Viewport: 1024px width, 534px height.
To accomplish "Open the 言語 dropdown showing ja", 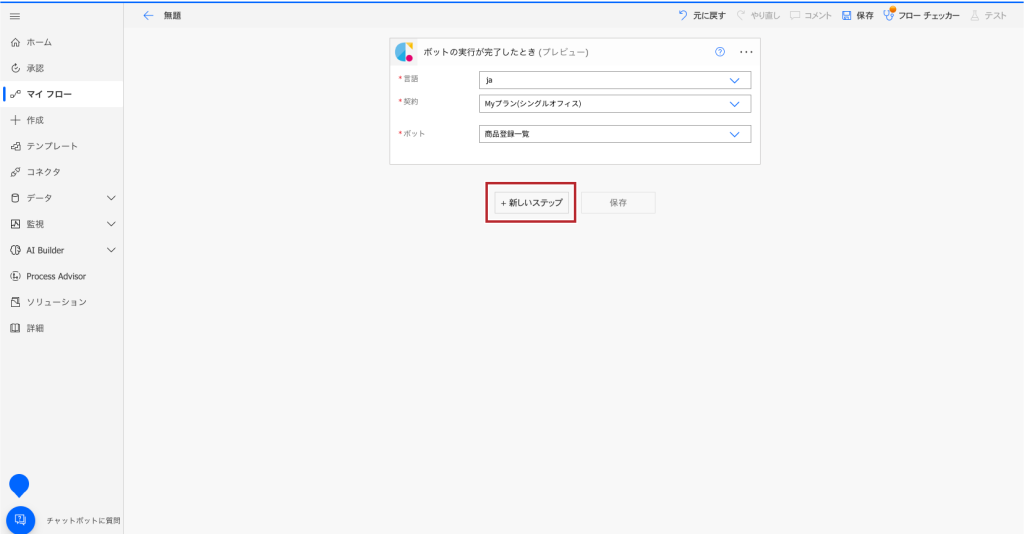I will tap(615, 80).
